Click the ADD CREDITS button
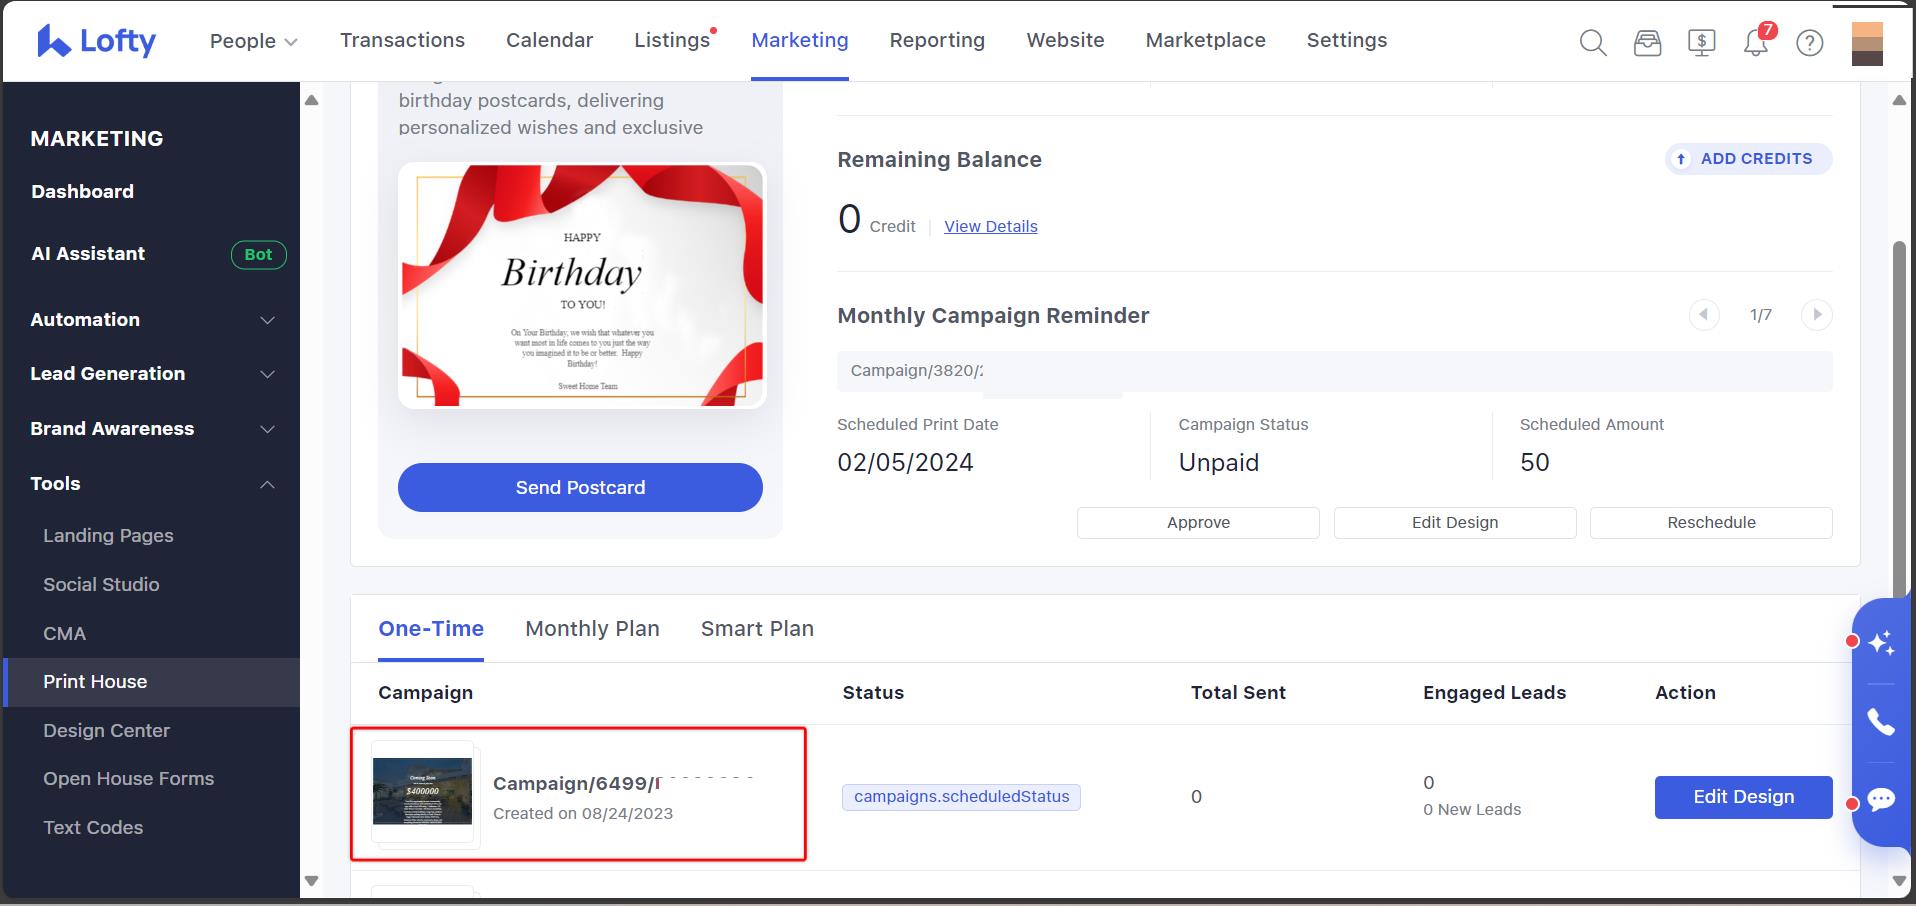 coord(1748,159)
